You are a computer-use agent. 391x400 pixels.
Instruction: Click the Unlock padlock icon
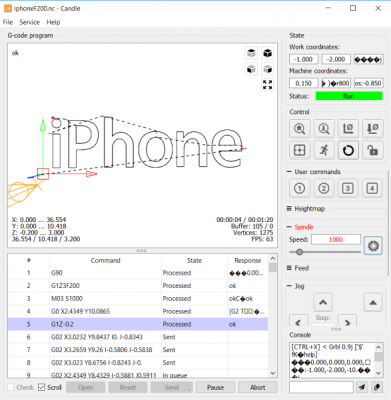pos(372,150)
